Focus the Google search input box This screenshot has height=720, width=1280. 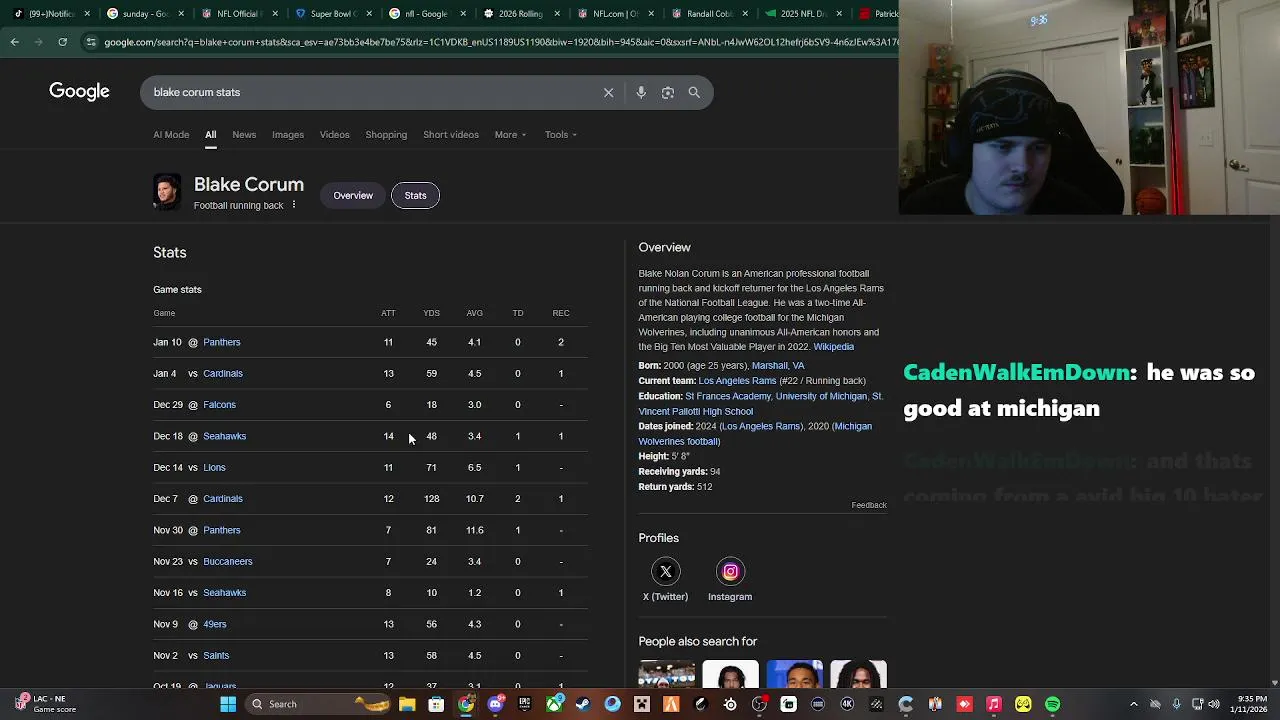(x=370, y=92)
